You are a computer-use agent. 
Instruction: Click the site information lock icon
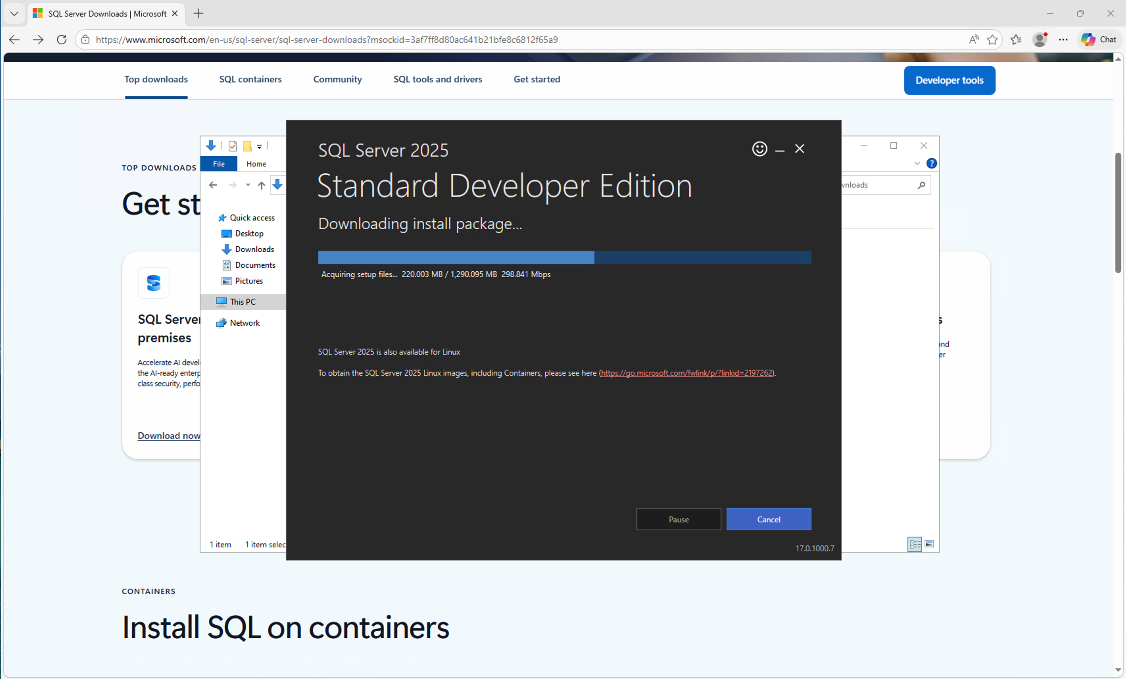coord(85,39)
